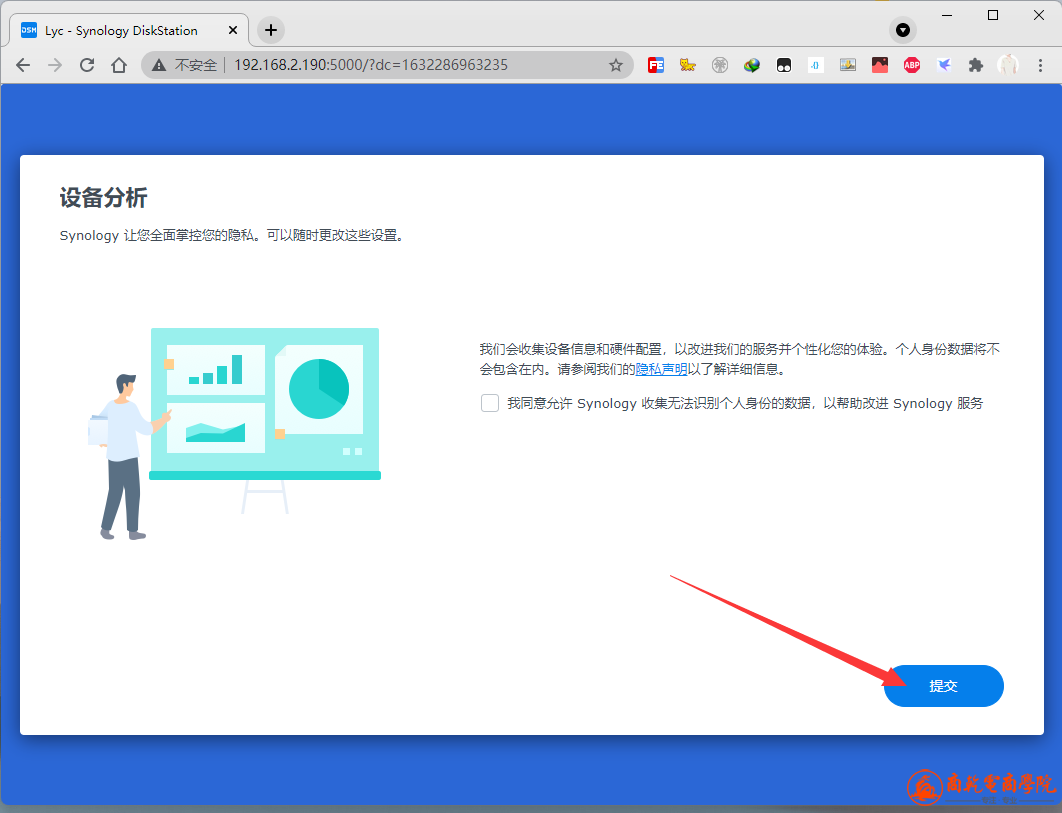
Task: Click the blue bird extension icon
Action: coord(944,65)
